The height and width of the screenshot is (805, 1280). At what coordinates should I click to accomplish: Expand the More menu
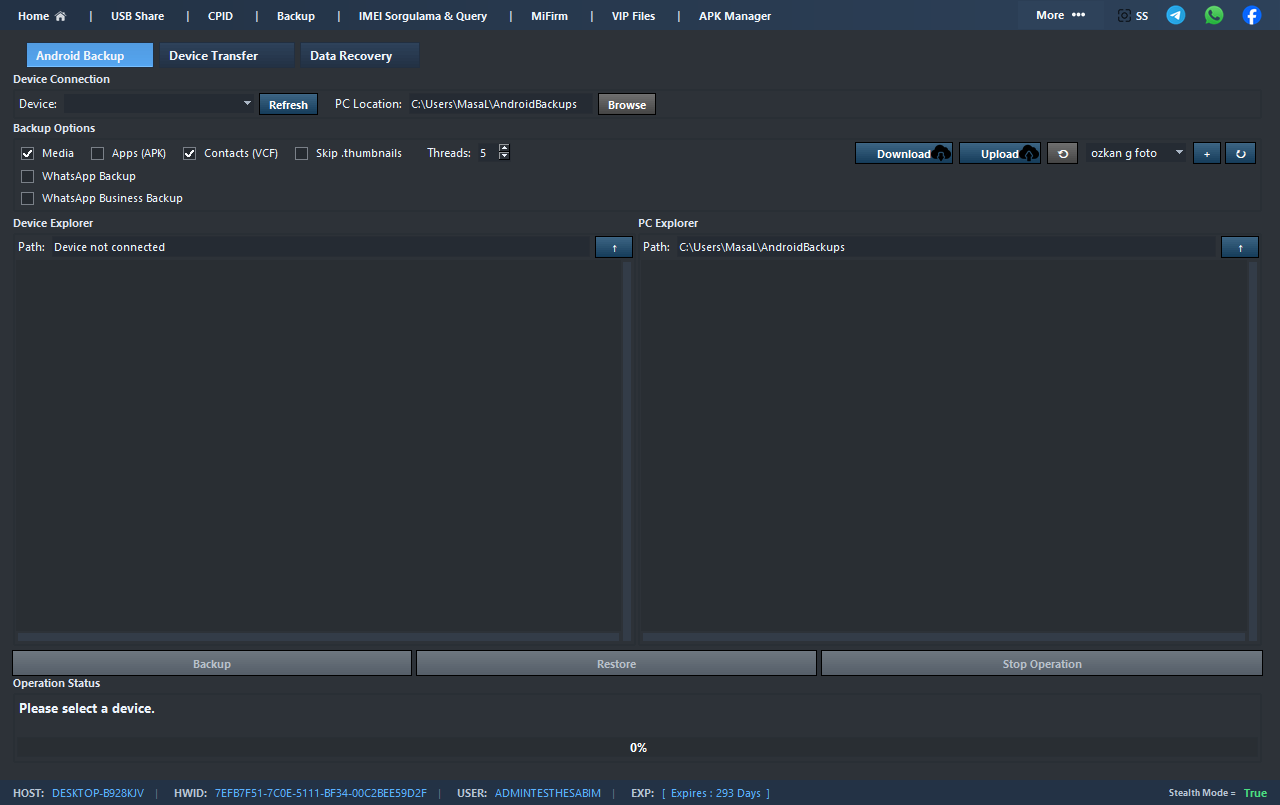pos(1060,15)
